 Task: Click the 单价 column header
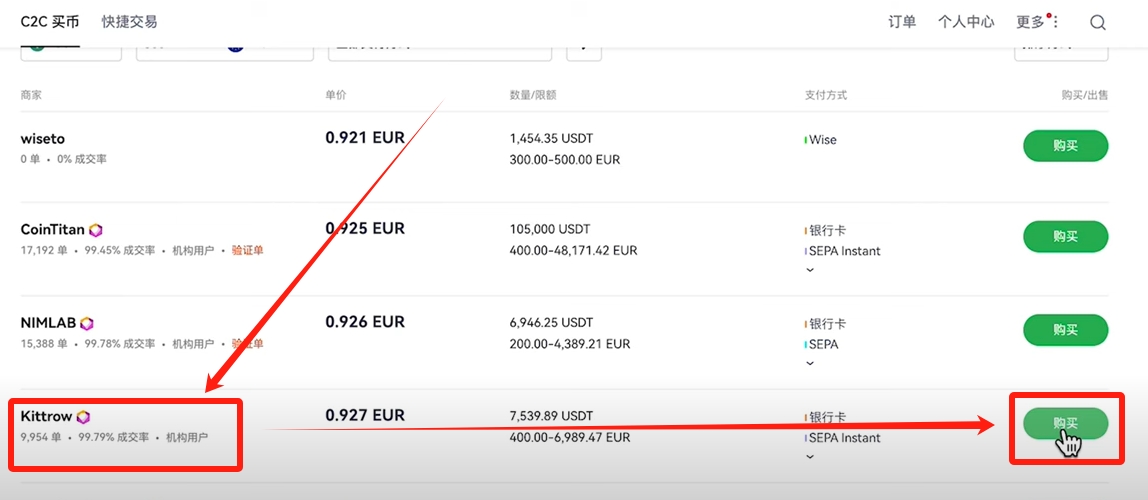335,95
